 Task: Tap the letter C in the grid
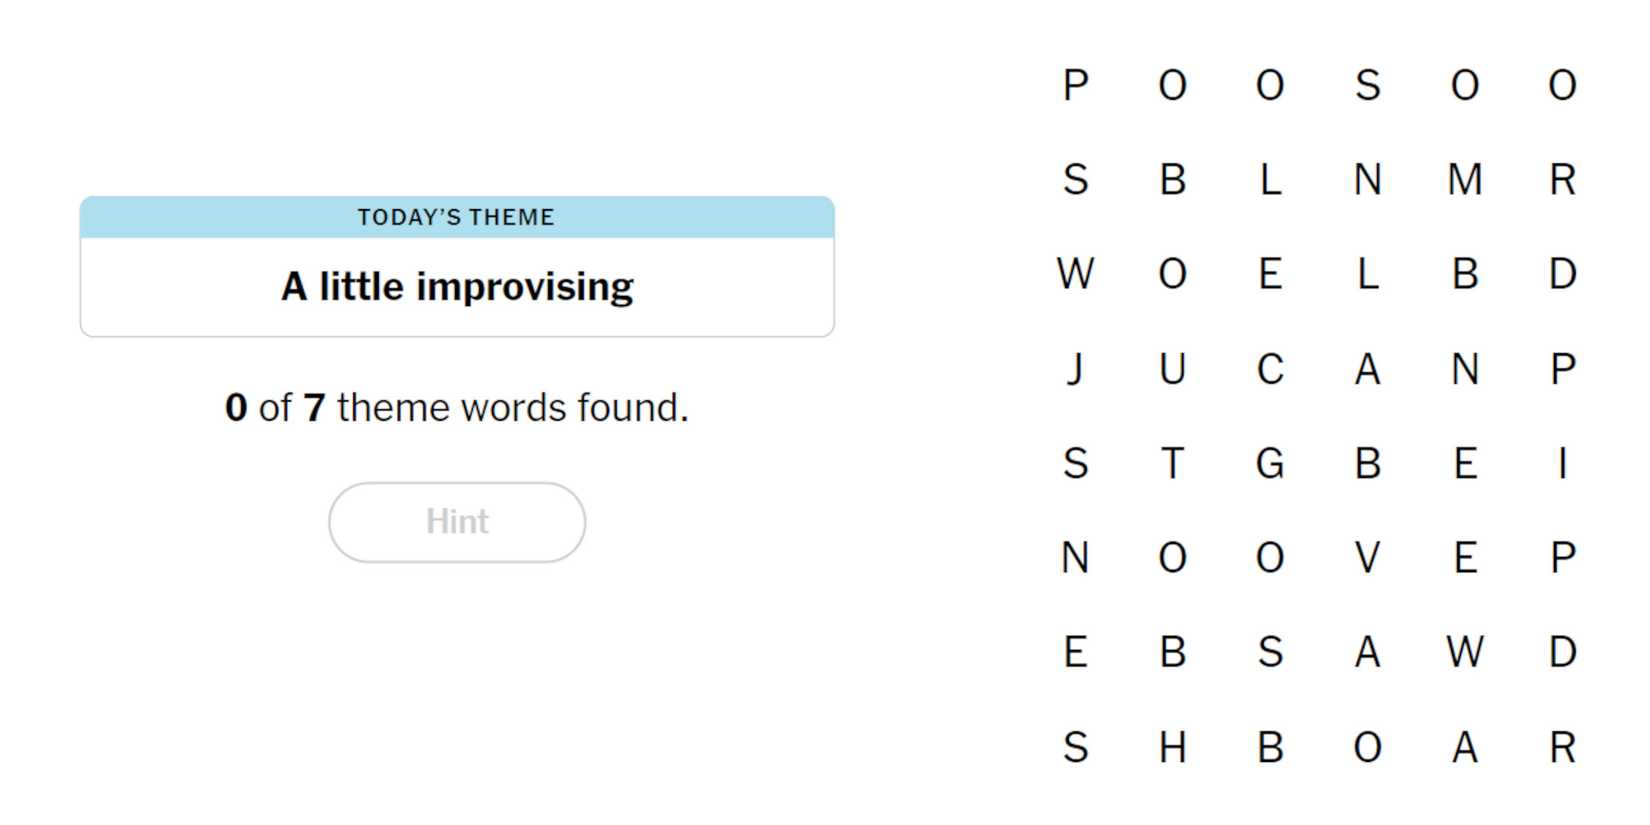(x=1270, y=369)
